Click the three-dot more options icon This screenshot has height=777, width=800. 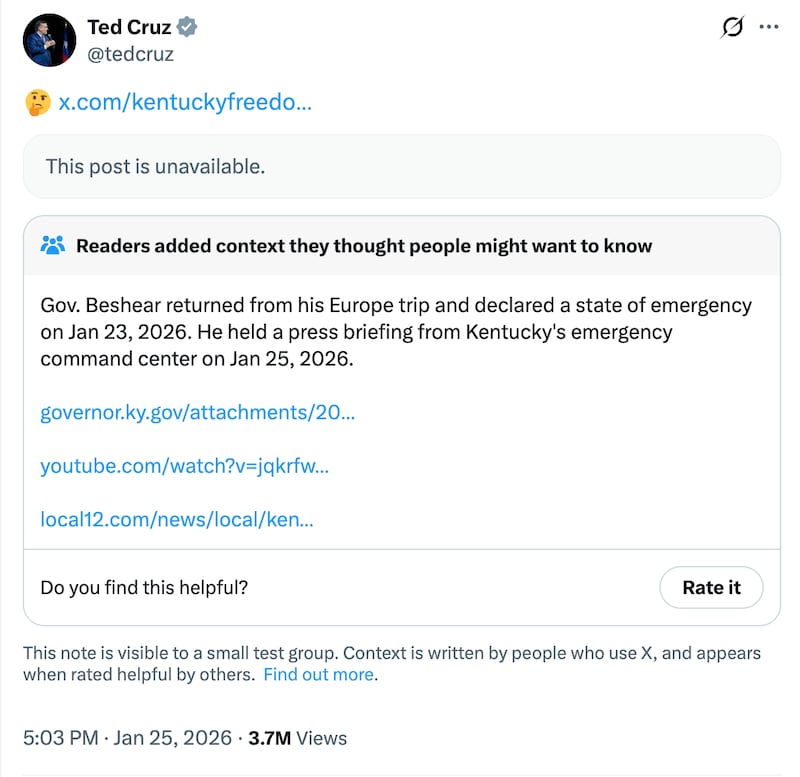[770, 28]
